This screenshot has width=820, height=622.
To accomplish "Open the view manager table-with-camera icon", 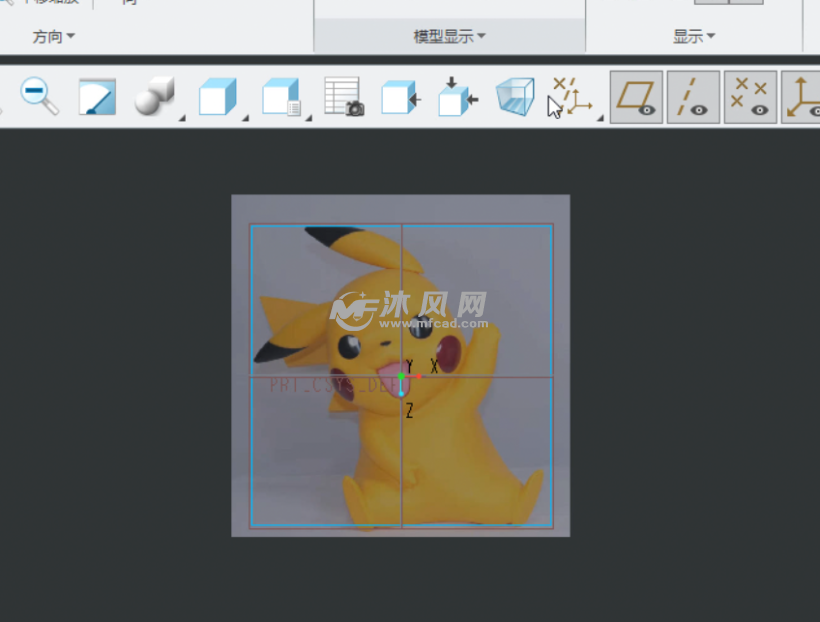I will [x=344, y=97].
